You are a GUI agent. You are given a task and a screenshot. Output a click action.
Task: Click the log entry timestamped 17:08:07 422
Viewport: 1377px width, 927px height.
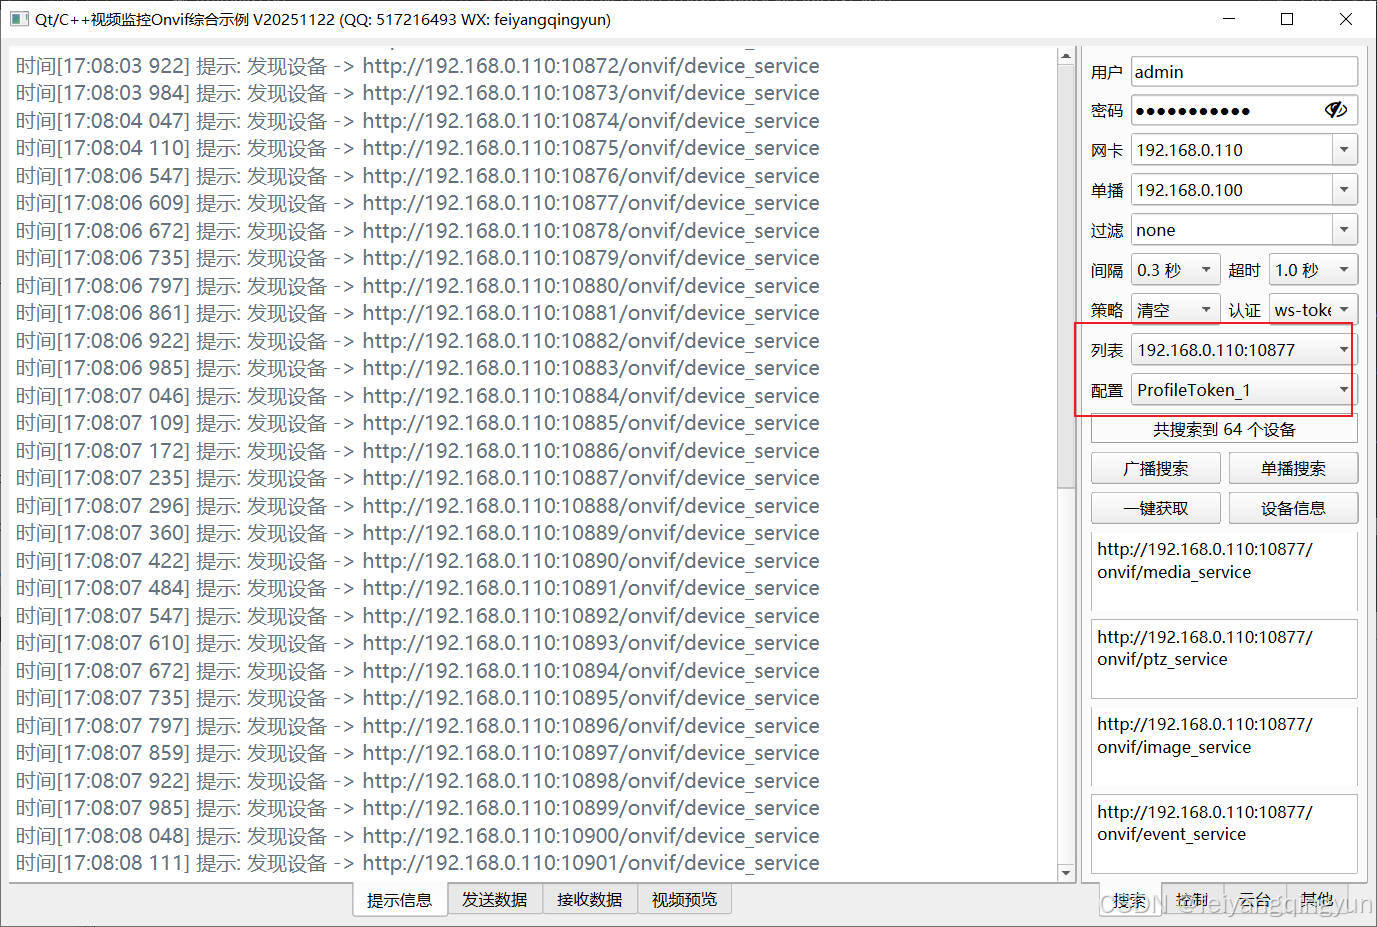click(x=418, y=561)
